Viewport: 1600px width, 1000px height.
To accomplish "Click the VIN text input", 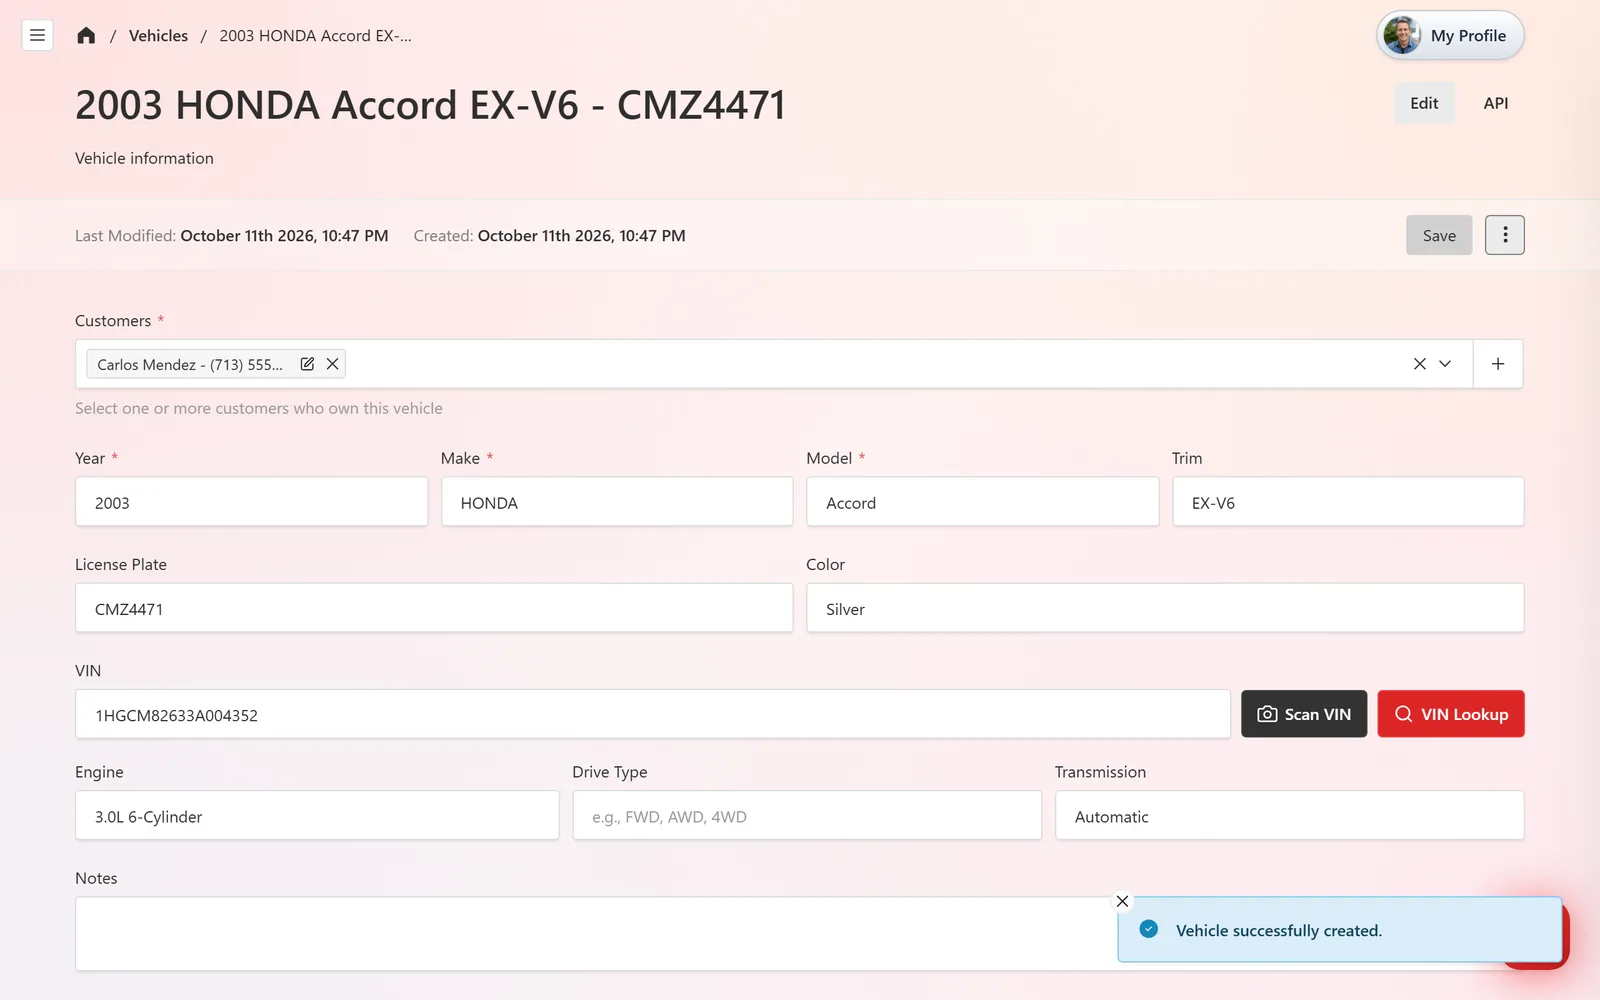I will coord(653,714).
